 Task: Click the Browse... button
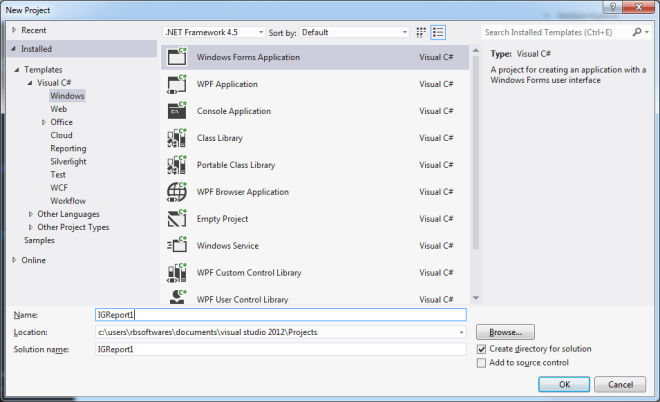point(505,332)
